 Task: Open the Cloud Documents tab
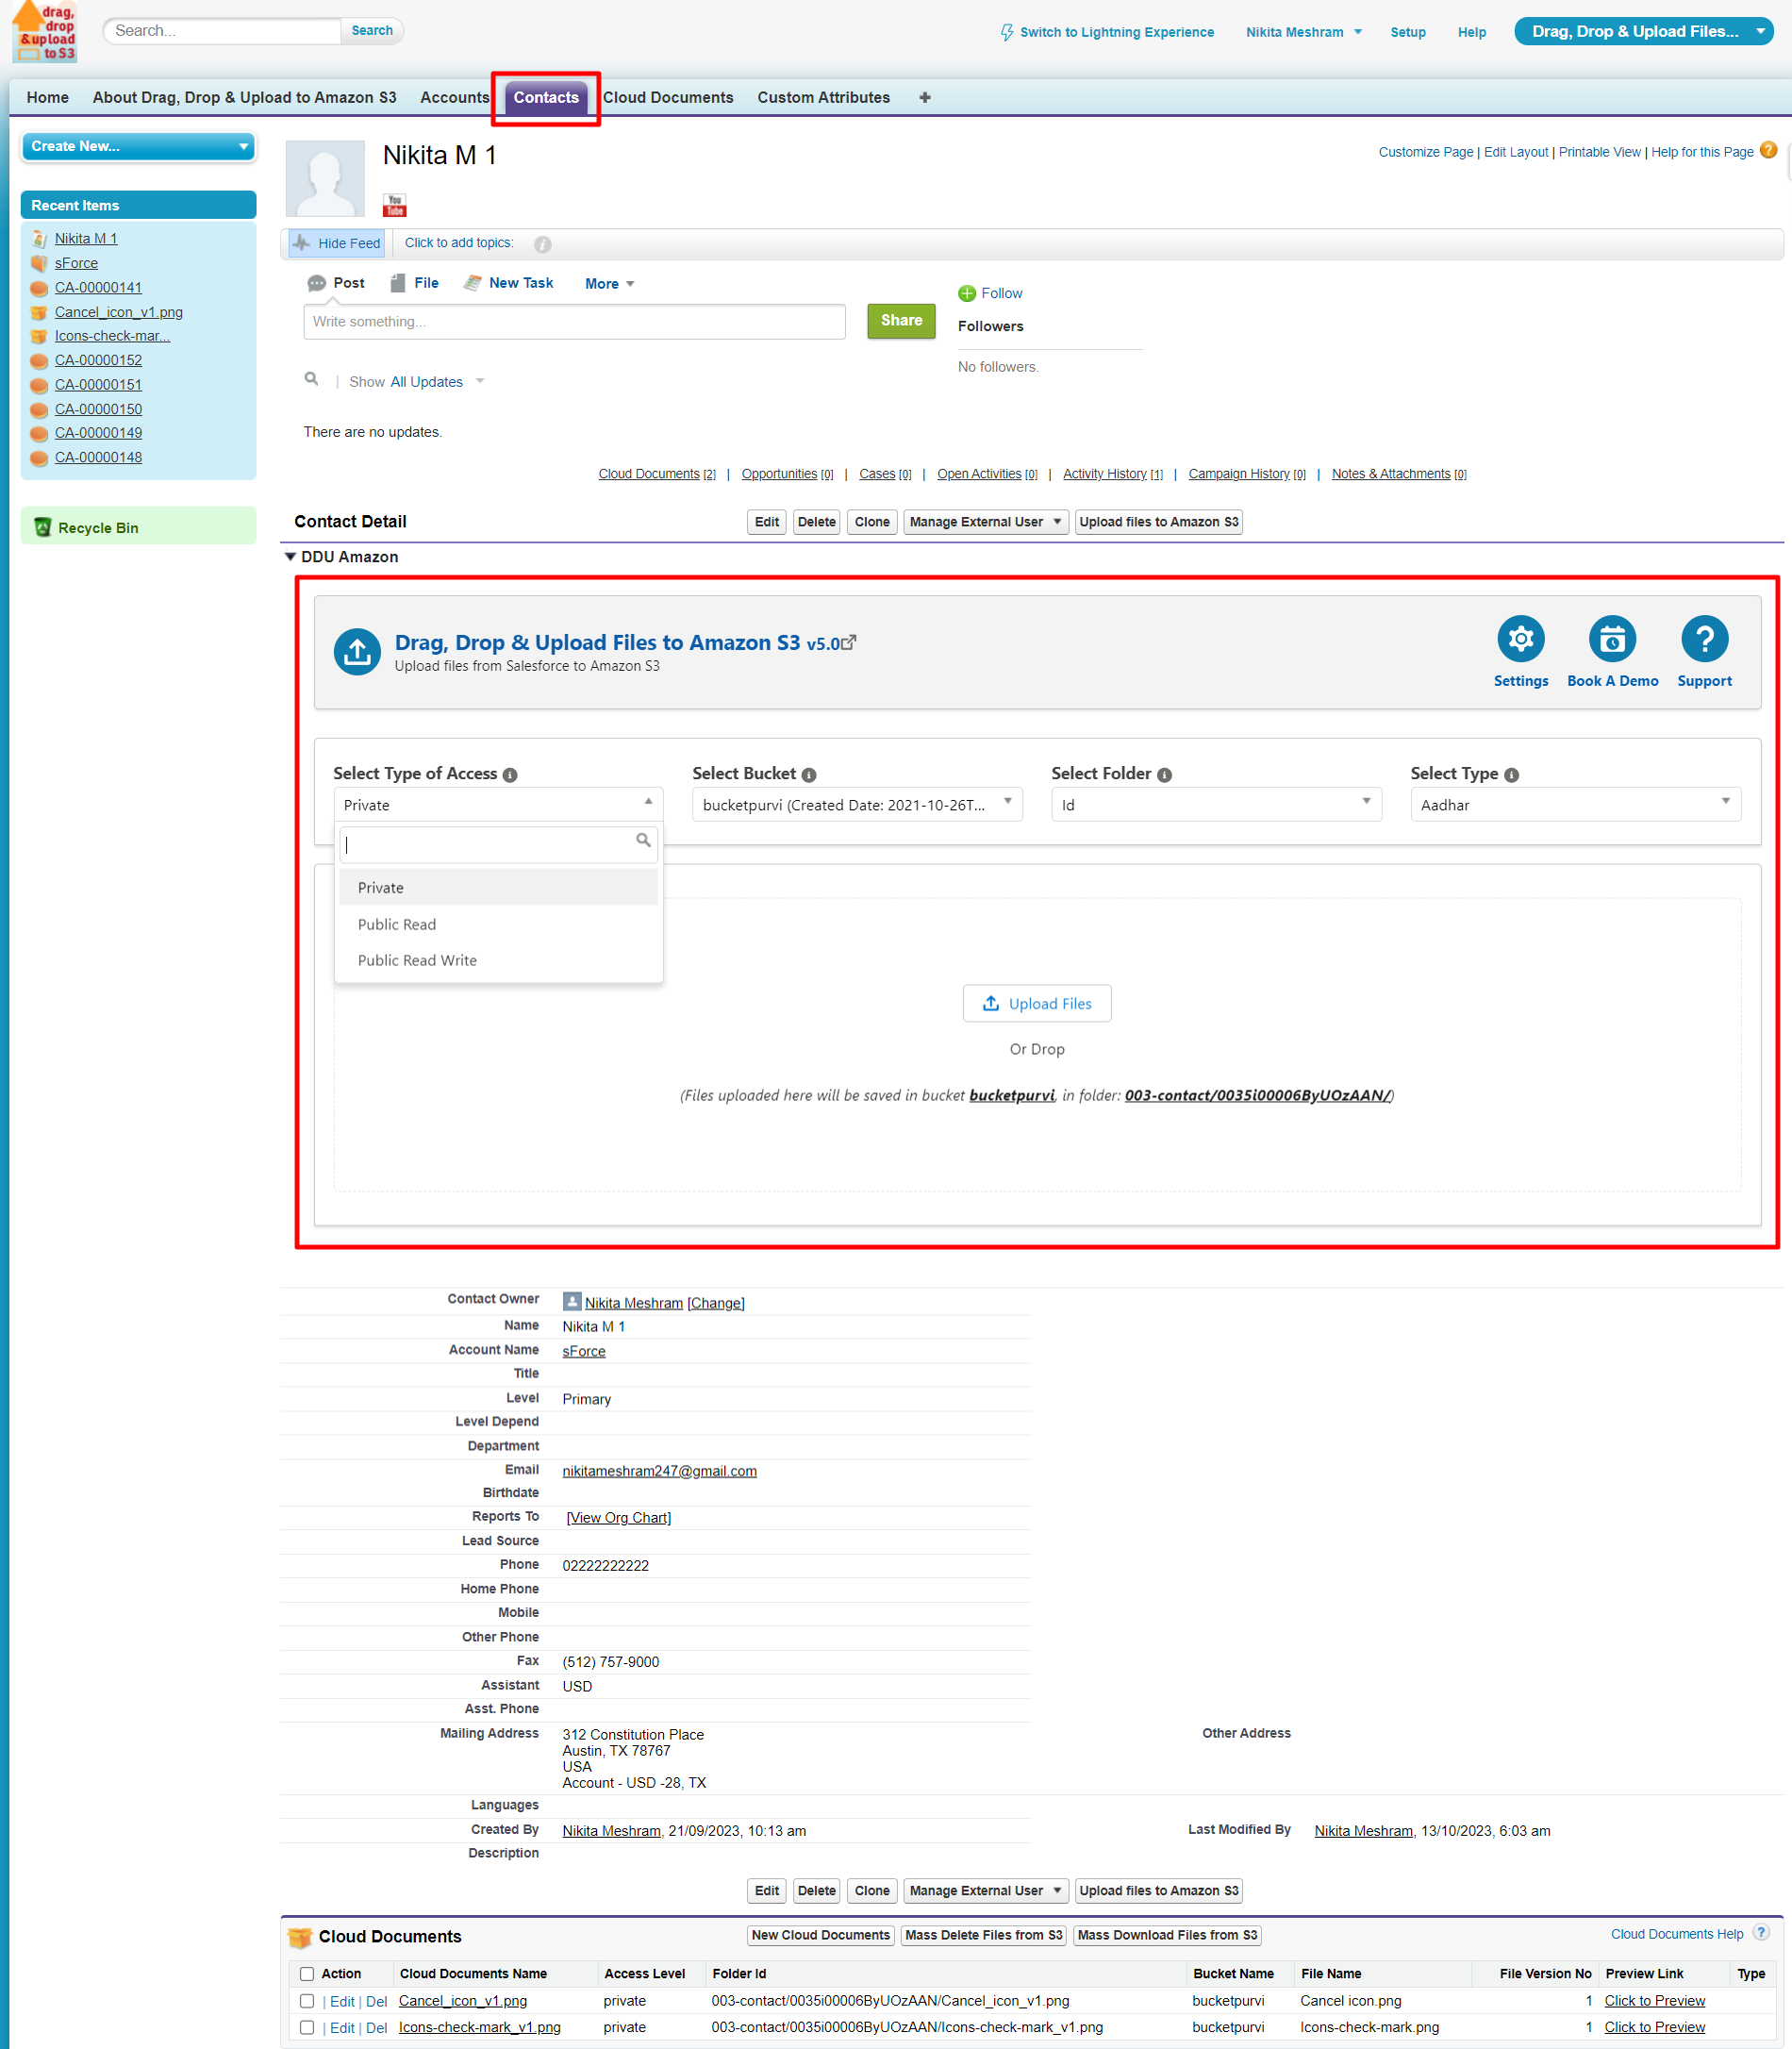point(667,97)
